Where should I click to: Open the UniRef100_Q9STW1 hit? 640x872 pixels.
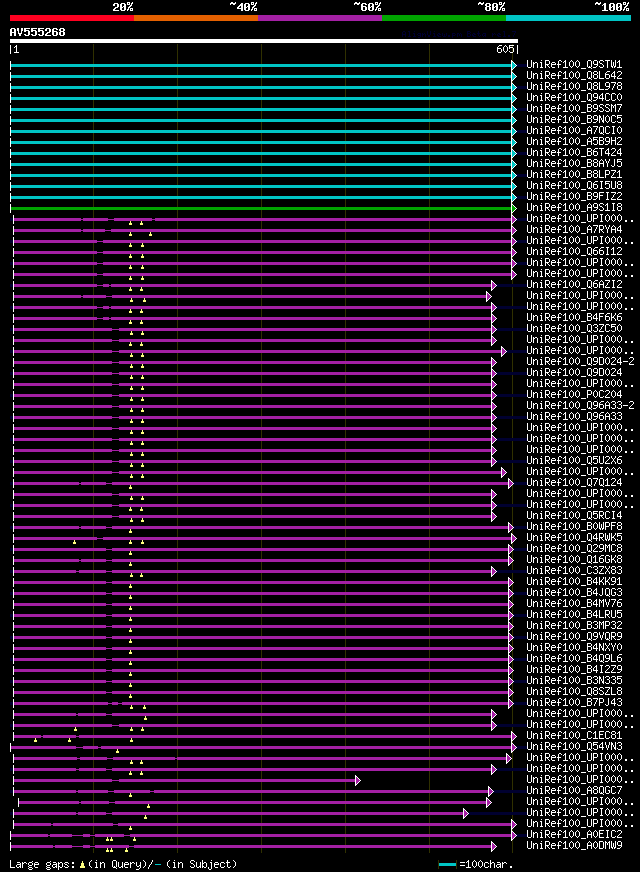point(574,65)
